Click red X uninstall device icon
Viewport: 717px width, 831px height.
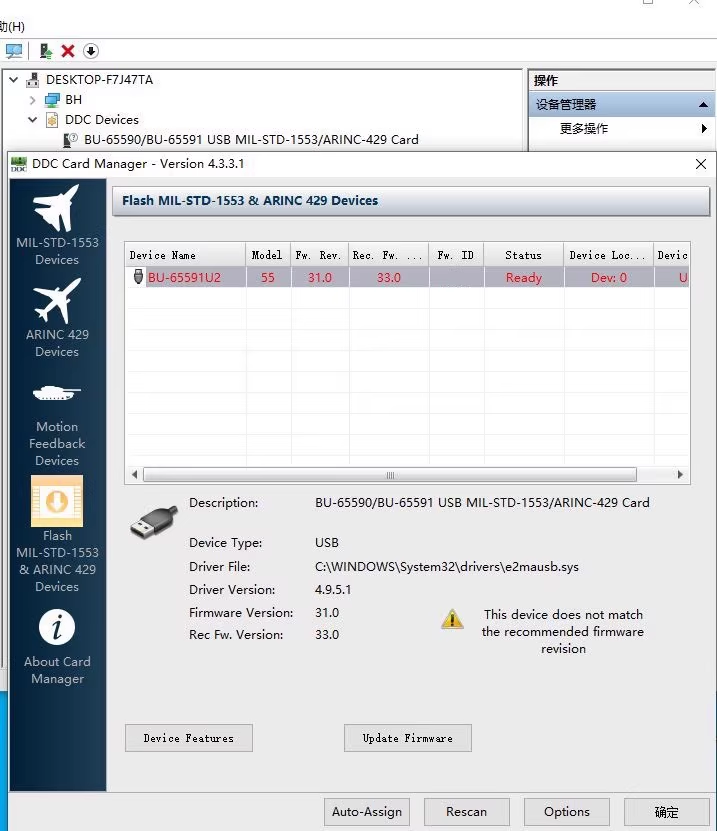(68, 51)
